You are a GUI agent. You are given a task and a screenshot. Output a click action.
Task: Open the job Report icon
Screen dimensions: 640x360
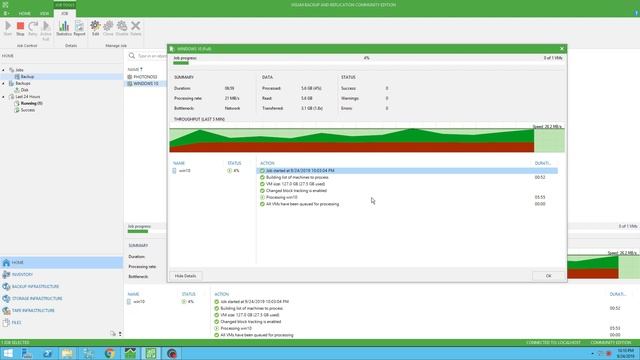79,29
